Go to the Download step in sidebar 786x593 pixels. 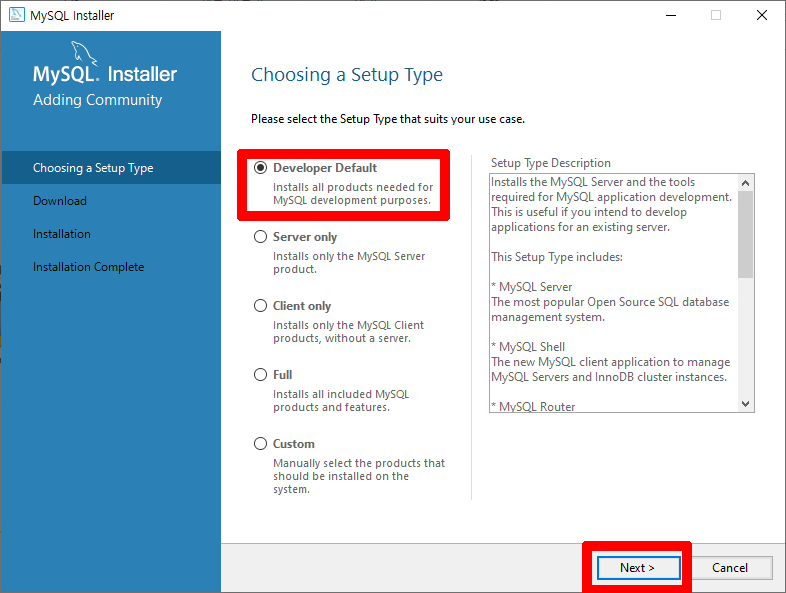[x=60, y=201]
